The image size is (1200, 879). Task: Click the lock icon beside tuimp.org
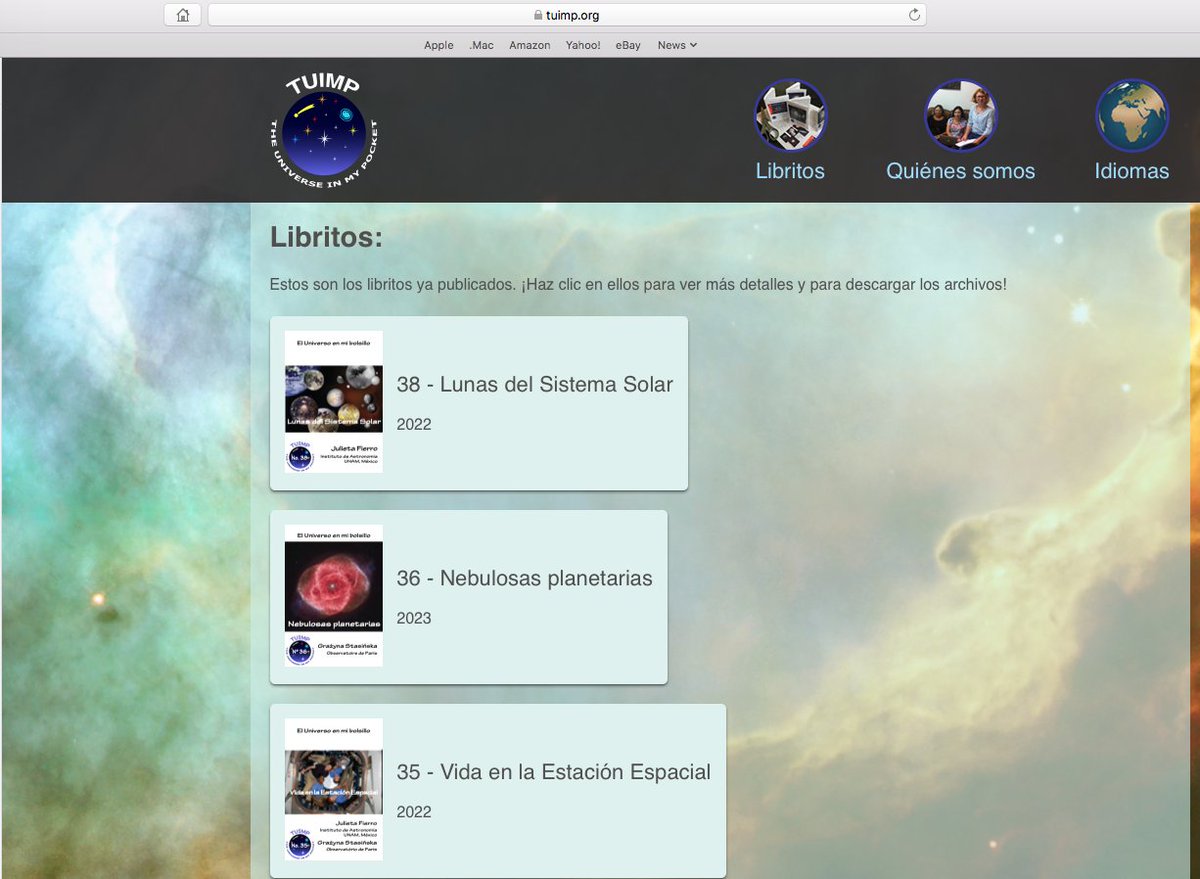point(538,15)
